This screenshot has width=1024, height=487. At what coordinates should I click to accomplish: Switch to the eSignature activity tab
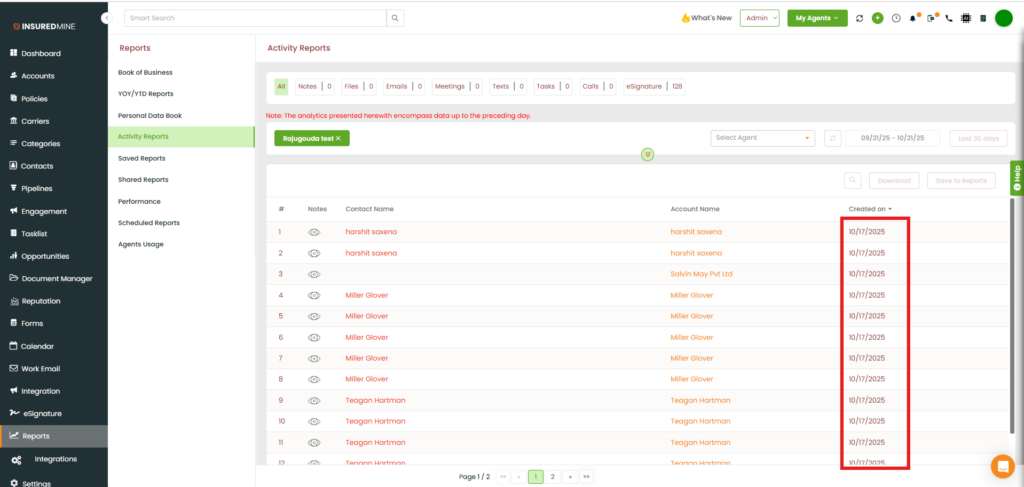[644, 87]
